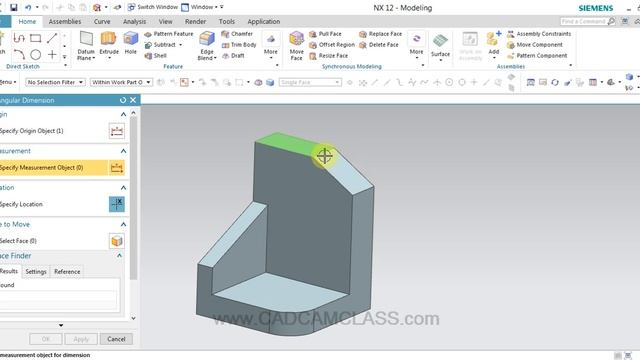The image size is (640, 360).
Task: Select the Rectangle sketch tool
Action: (36, 38)
